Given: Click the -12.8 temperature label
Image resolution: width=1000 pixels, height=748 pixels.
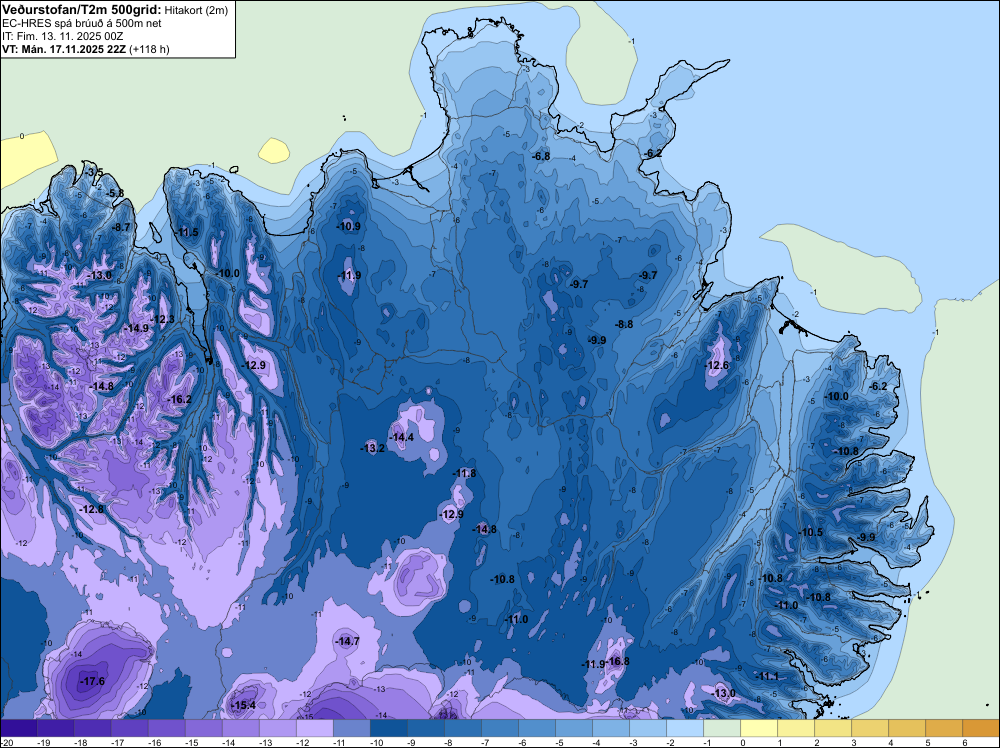Looking at the screenshot, I should click(92, 510).
